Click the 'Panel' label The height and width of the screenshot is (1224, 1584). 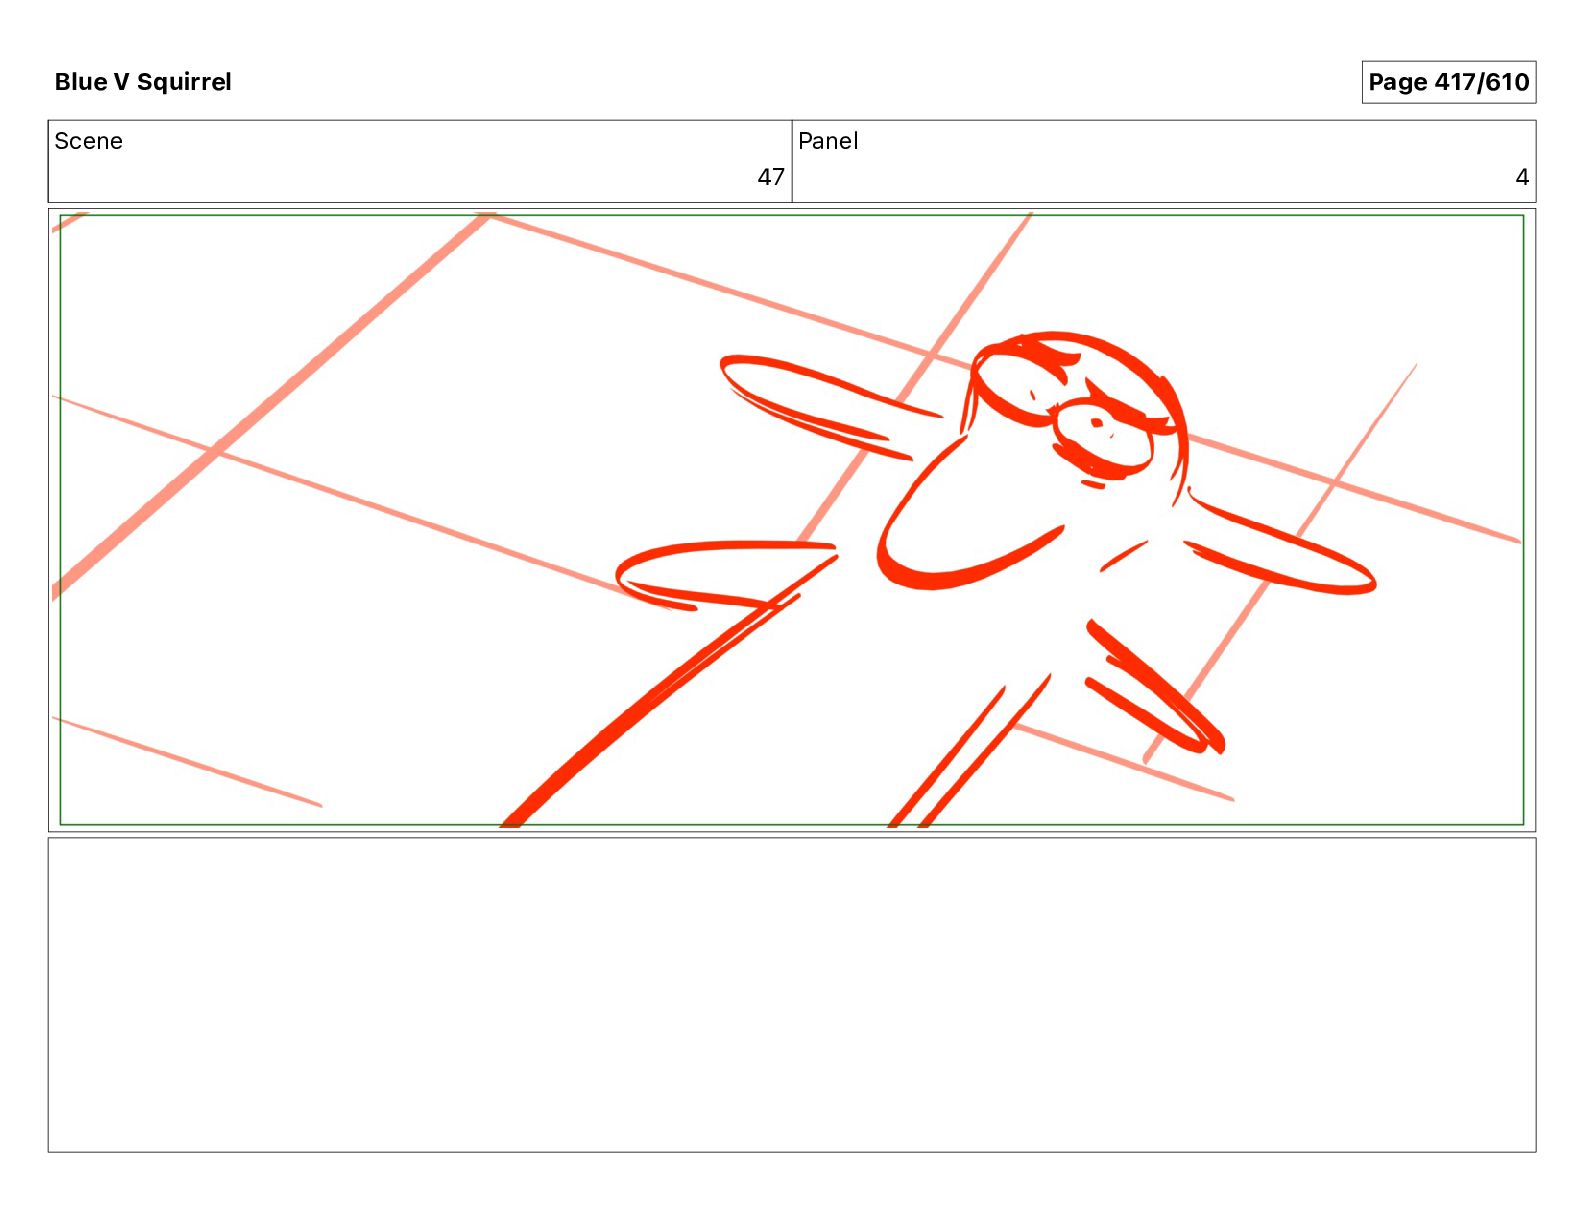(x=828, y=141)
